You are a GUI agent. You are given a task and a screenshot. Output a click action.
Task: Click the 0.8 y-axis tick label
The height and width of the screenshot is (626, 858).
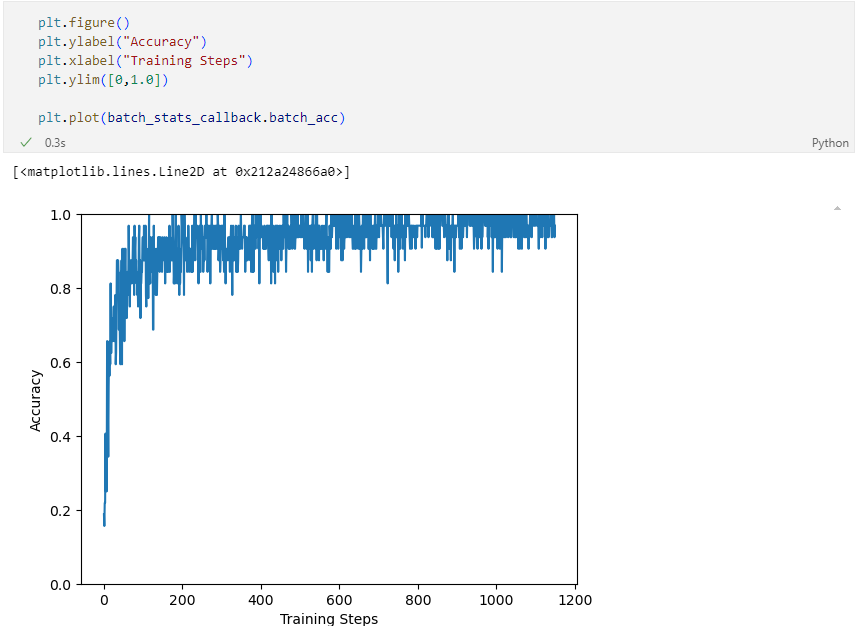click(x=60, y=289)
